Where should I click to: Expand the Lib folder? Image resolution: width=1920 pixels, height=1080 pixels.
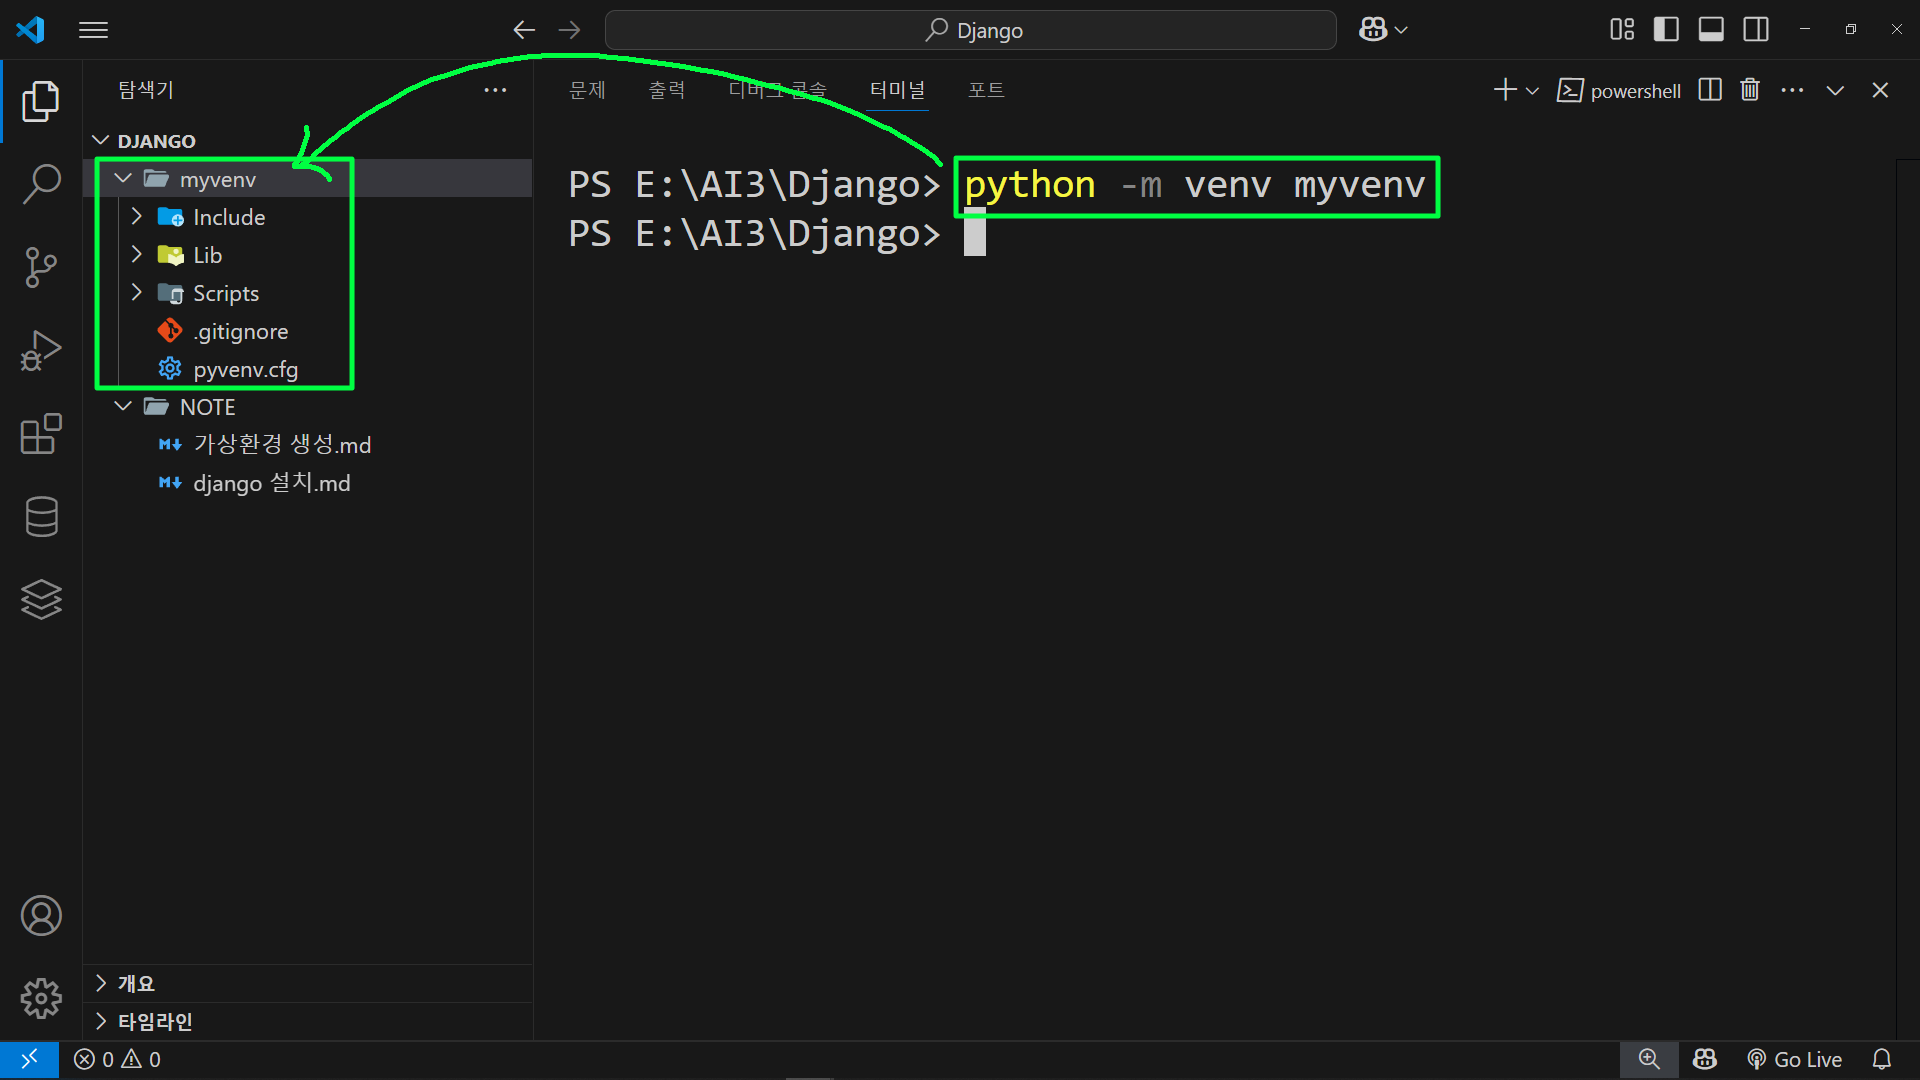tap(137, 255)
